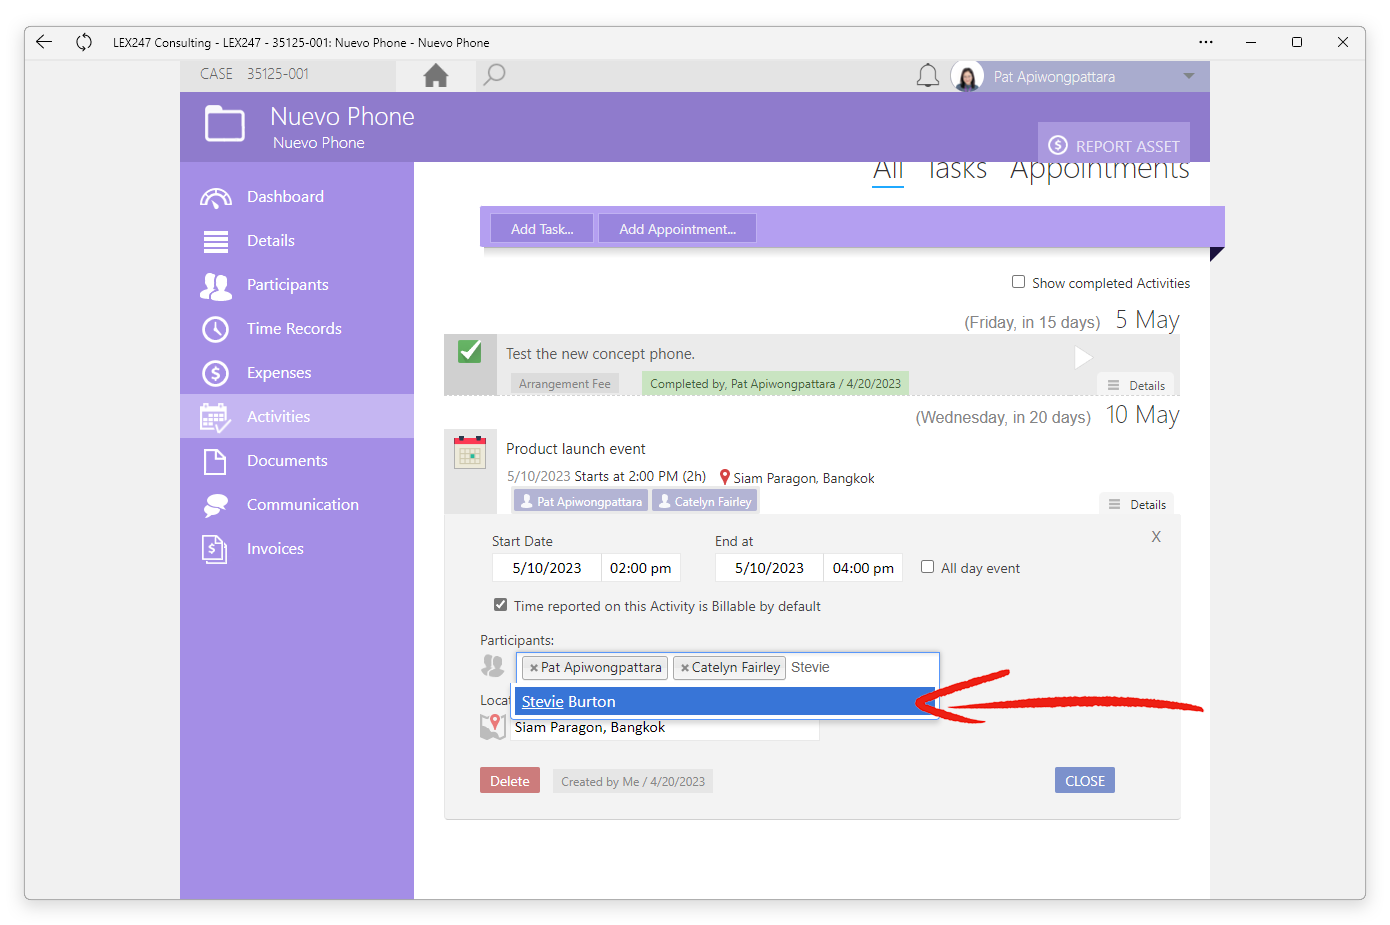The height and width of the screenshot is (925, 1390).
Task: Click the Add Appointment... button
Action: click(677, 229)
